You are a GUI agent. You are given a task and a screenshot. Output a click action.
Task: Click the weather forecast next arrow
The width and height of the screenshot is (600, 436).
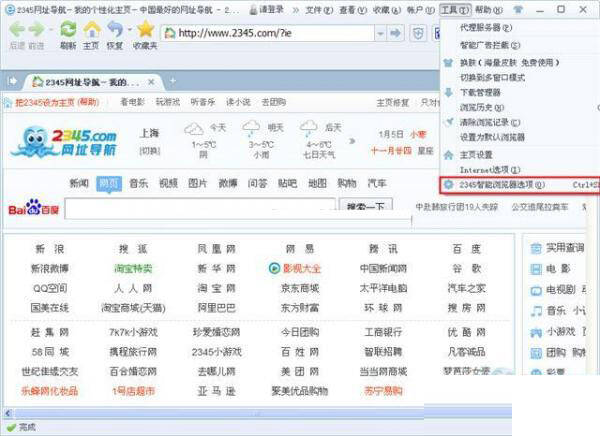point(352,141)
